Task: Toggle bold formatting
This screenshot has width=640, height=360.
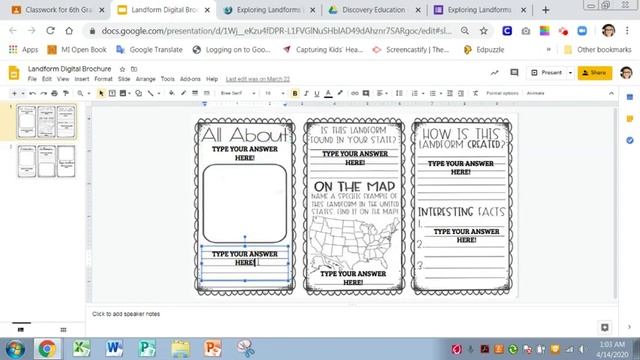Action: click(295, 93)
